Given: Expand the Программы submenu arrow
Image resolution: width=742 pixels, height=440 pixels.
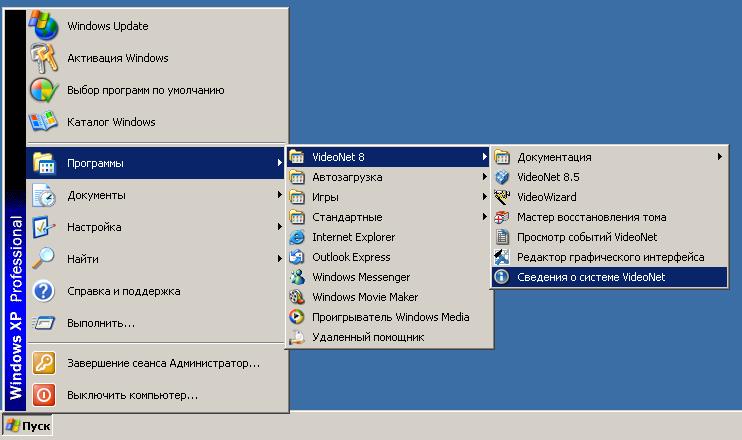Looking at the screenshot, I should 280,163.
